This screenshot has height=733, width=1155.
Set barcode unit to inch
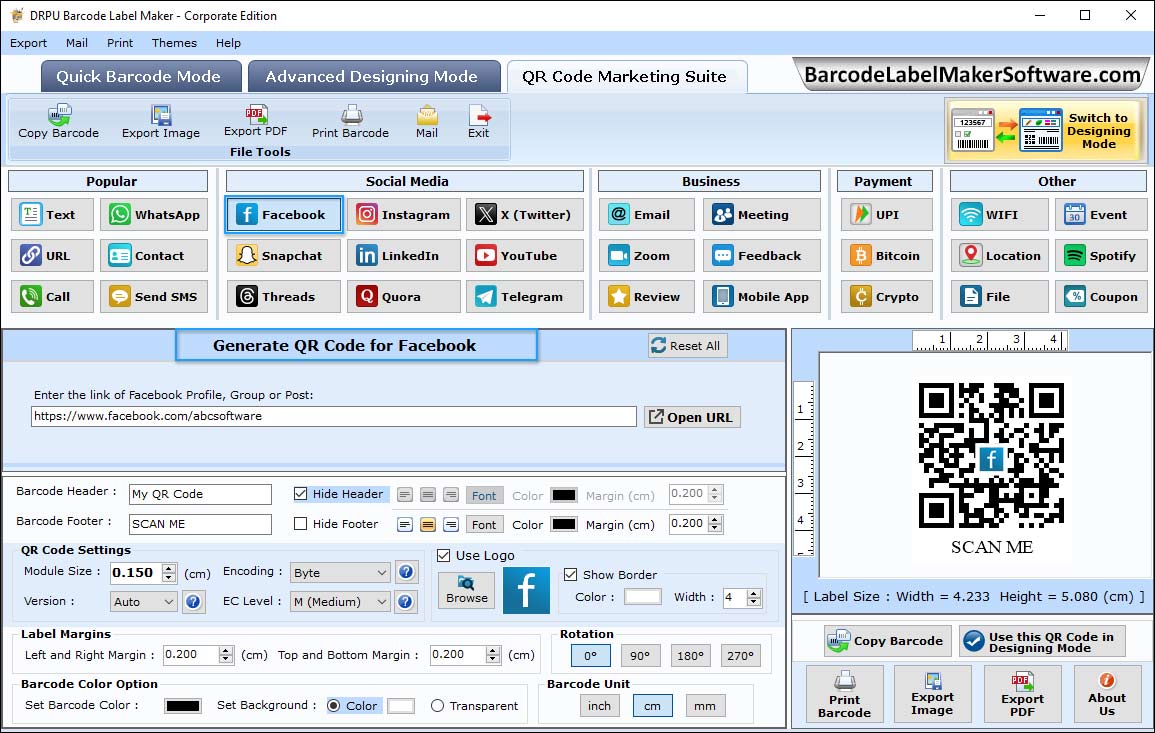point(599,706)
